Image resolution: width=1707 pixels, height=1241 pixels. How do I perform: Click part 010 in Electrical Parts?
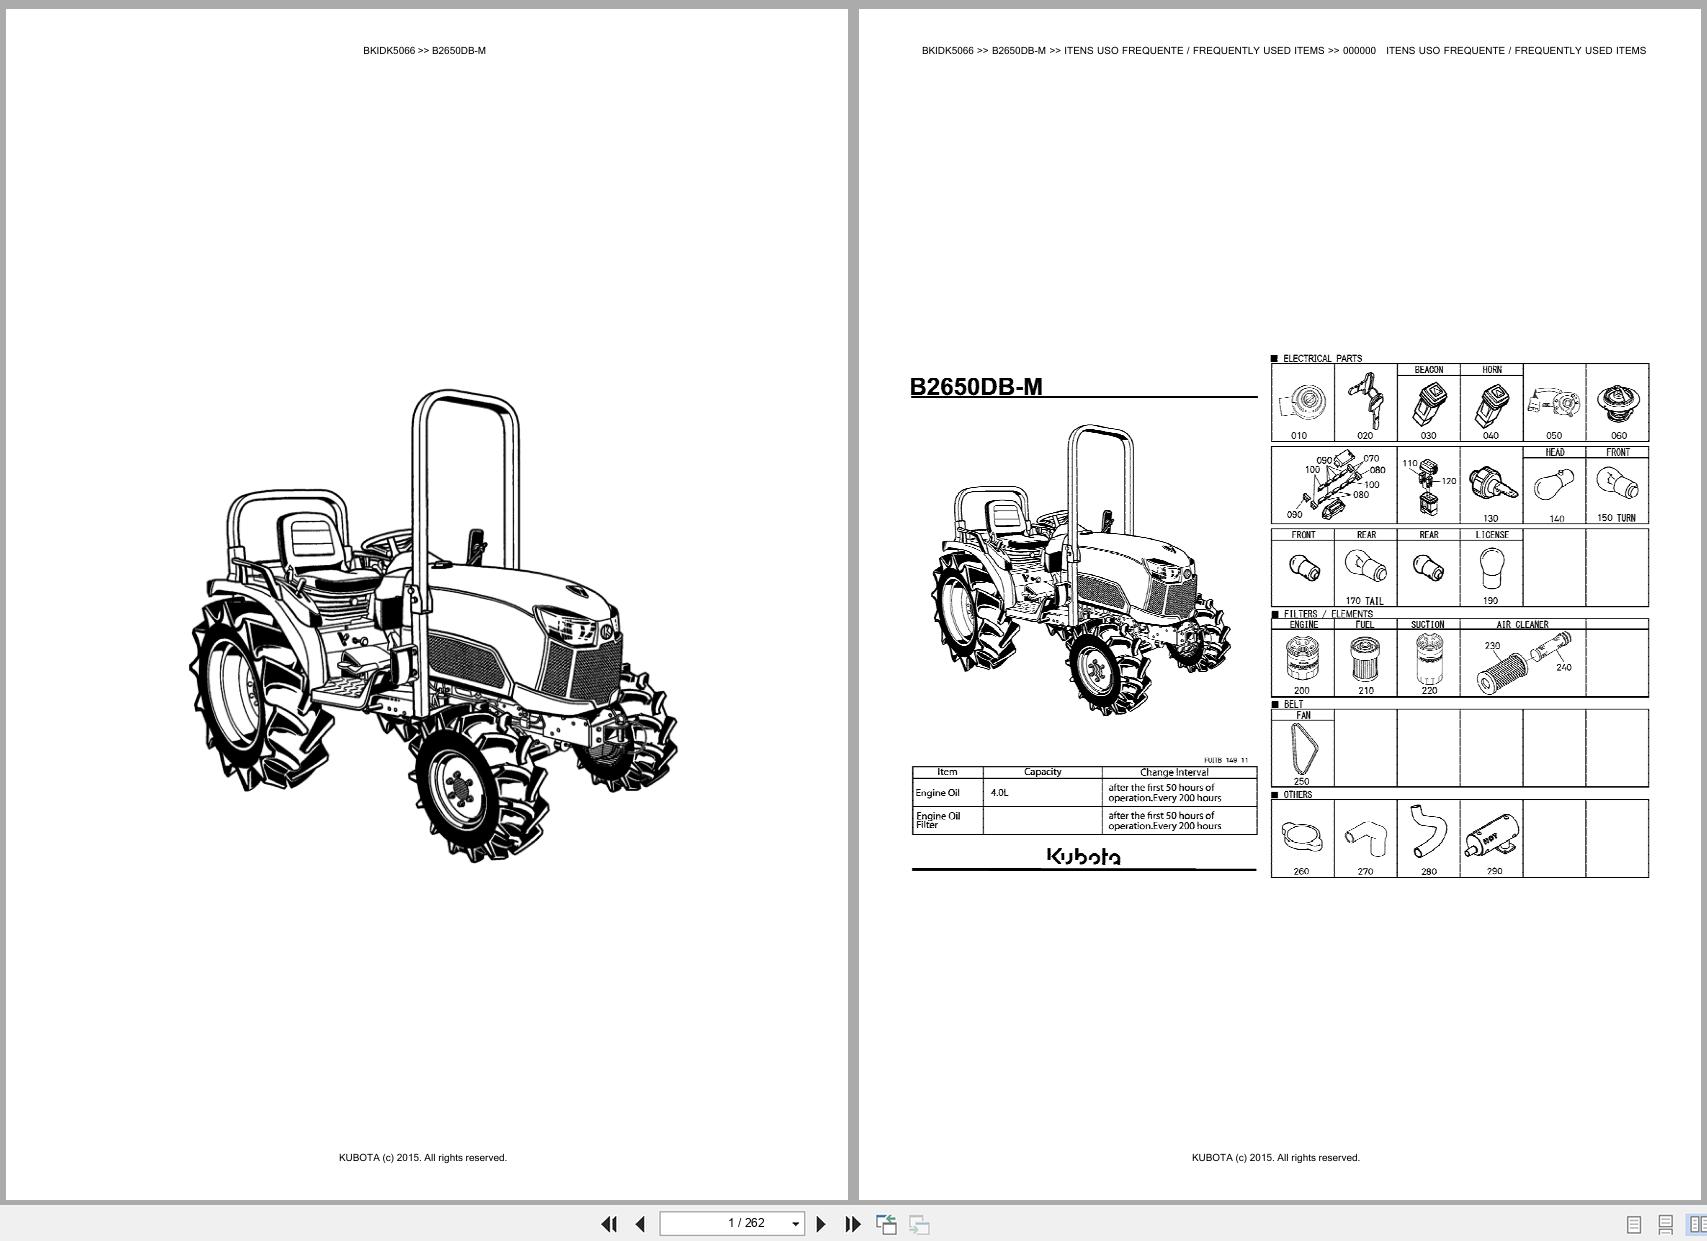pyautogui.click(x=1302, y=403)
